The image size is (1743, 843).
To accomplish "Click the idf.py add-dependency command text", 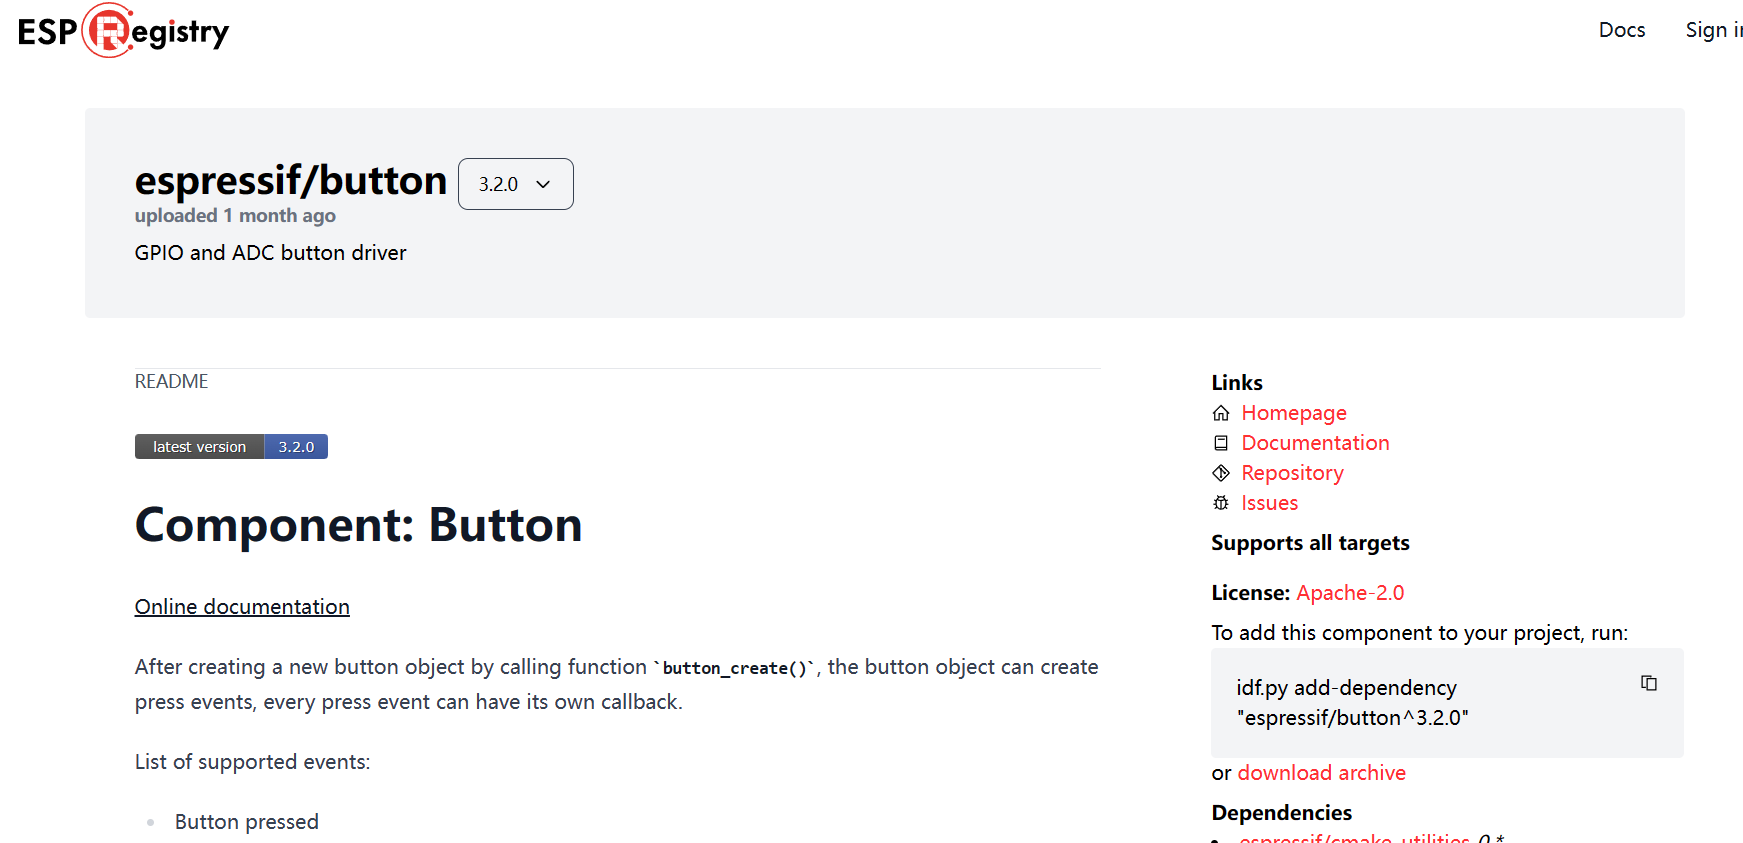I will click(x=1351, y=703).
